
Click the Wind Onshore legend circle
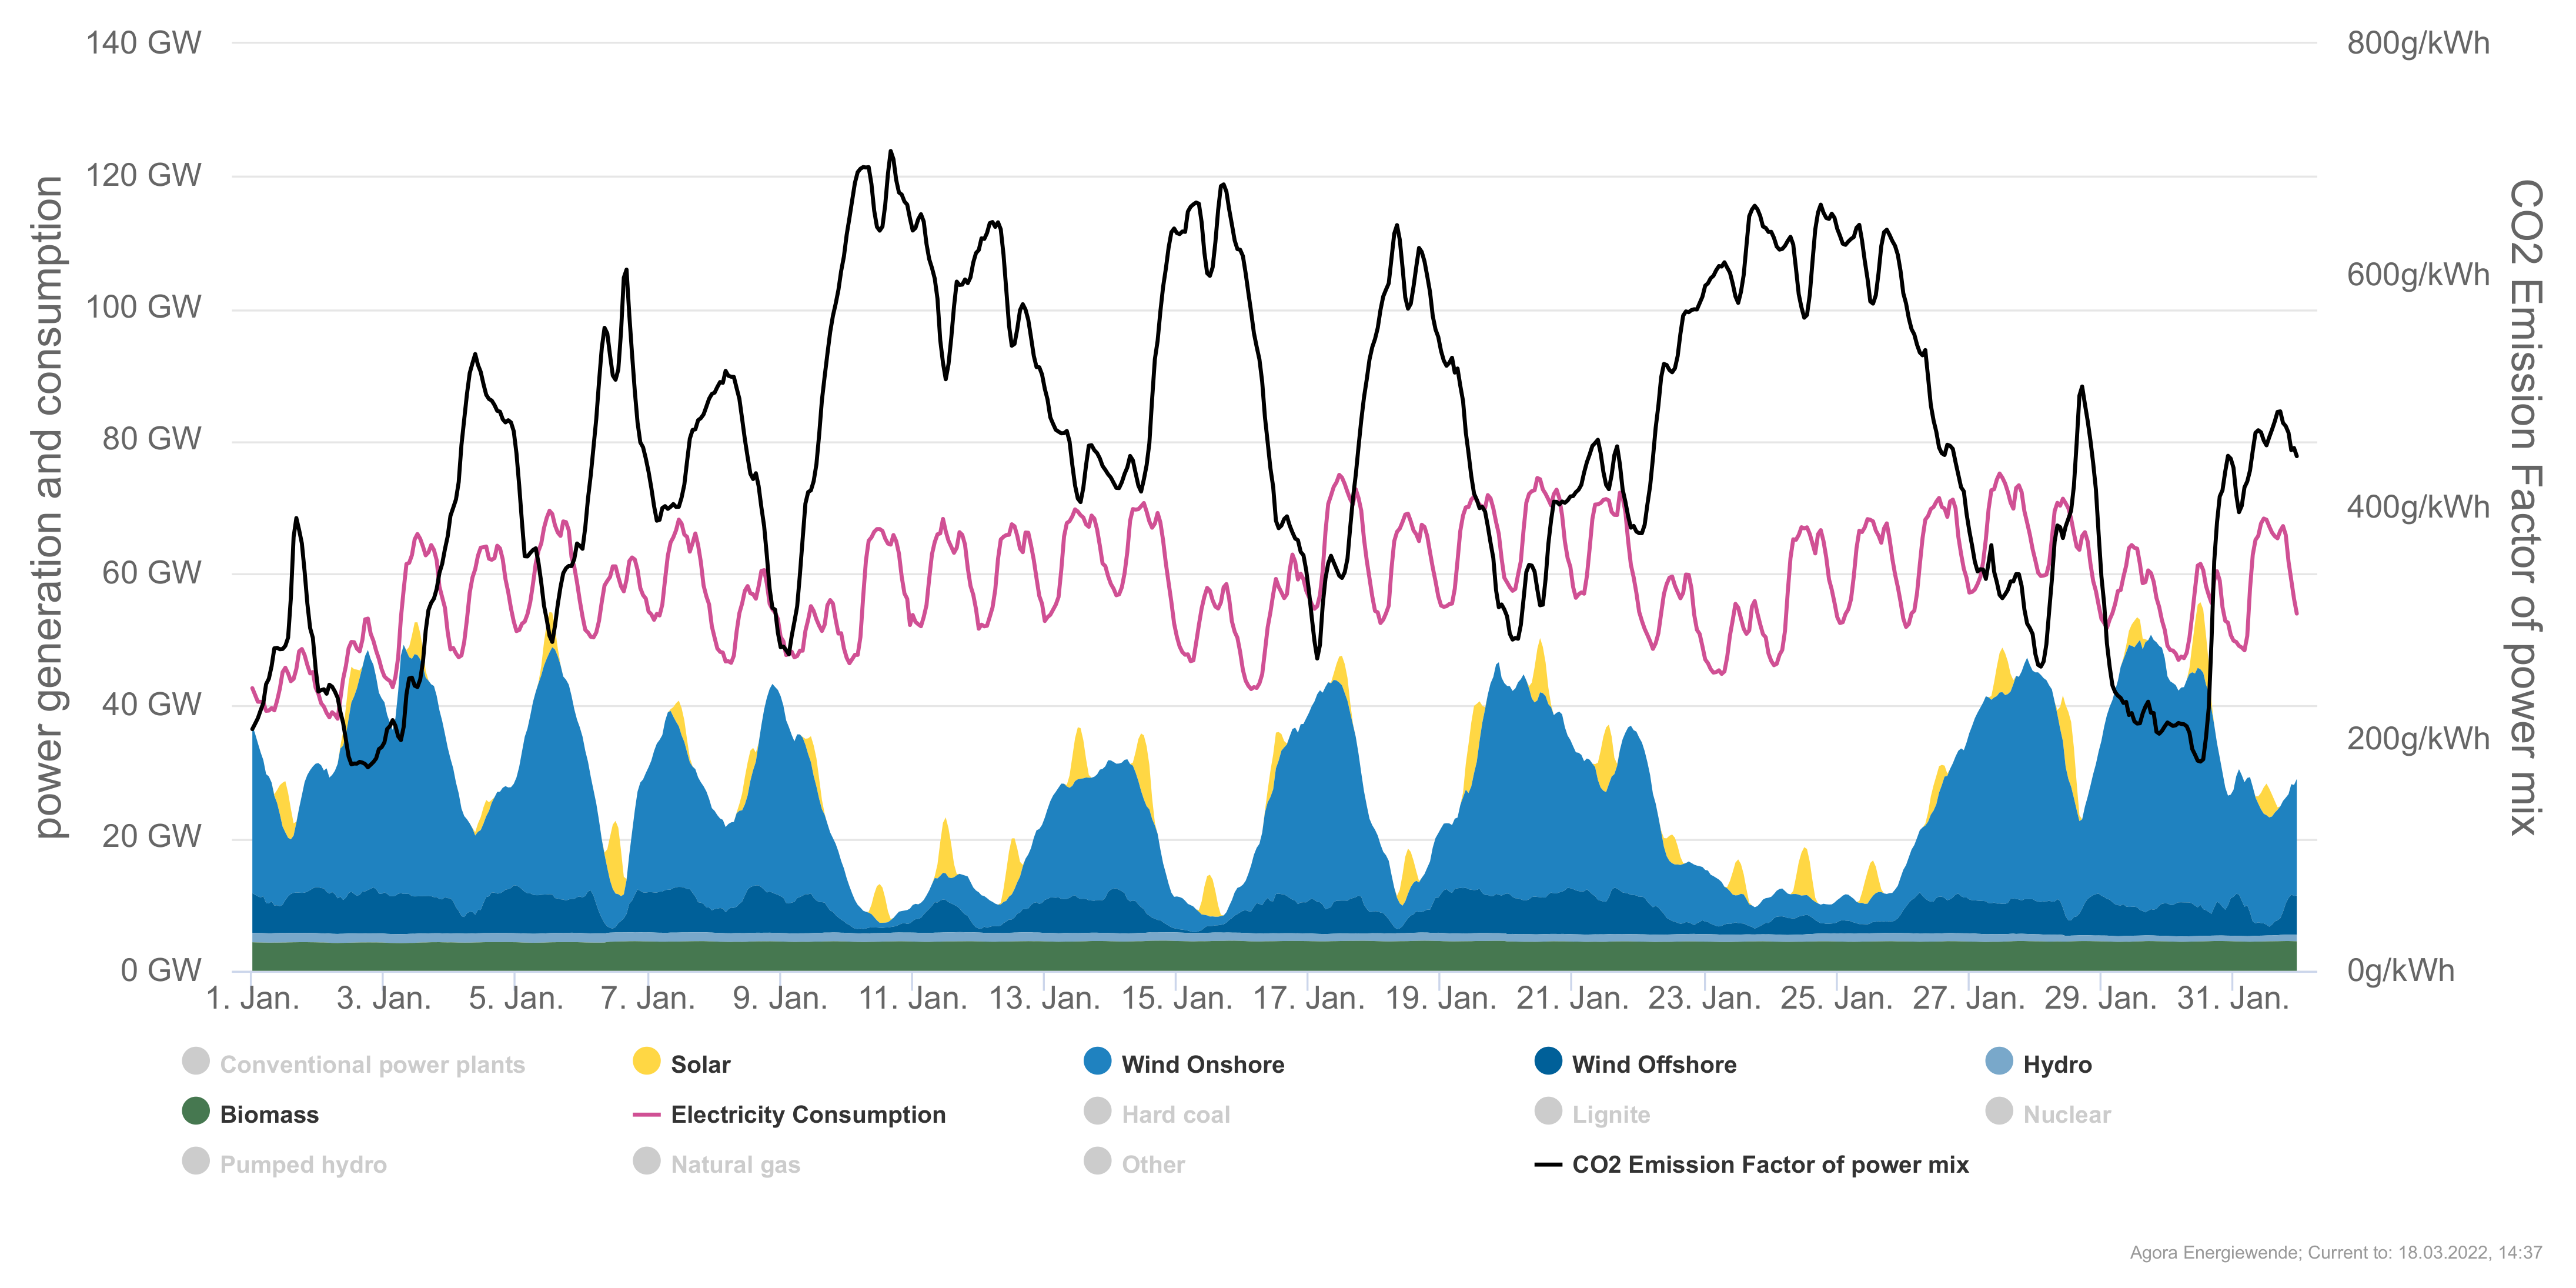pyautogui.click(x=1097, y=1061)
